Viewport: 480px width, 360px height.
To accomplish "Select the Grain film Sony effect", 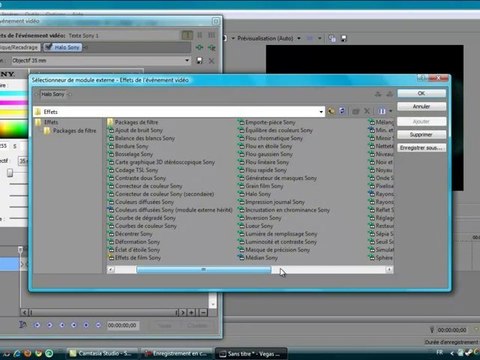I will tap(264, 186).
